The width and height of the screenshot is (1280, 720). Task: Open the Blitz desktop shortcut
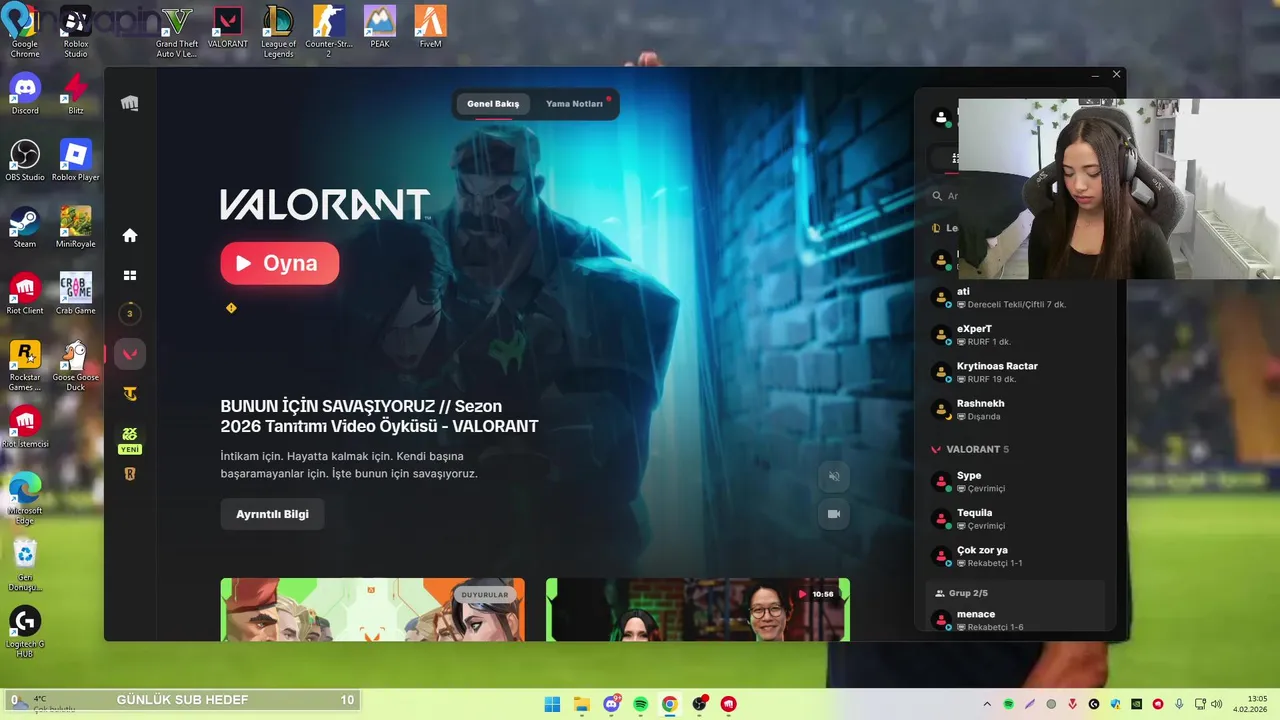click(x=76, y=94)
